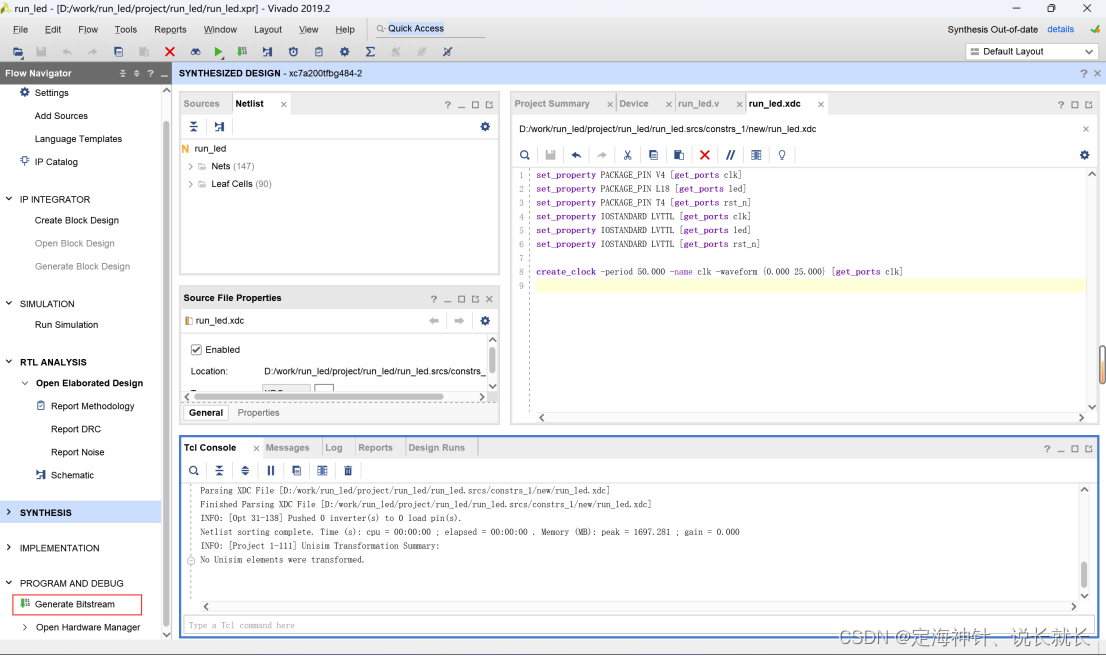This screenshot has height=656, width=1106.
Task: Expand the Leaf Cells (90) node
Action: click(x=190, y=184)
